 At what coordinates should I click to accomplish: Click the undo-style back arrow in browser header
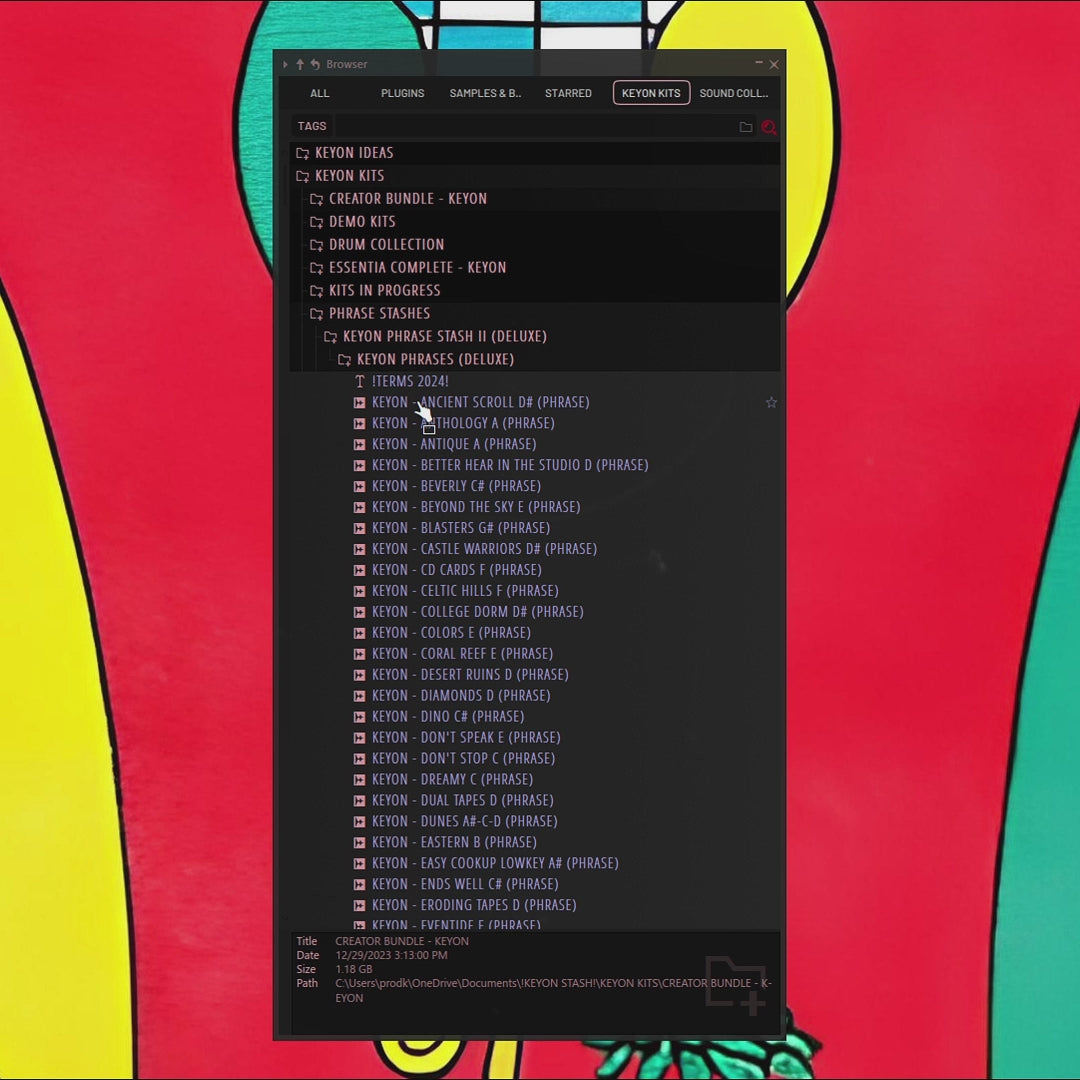click(315, 64)
